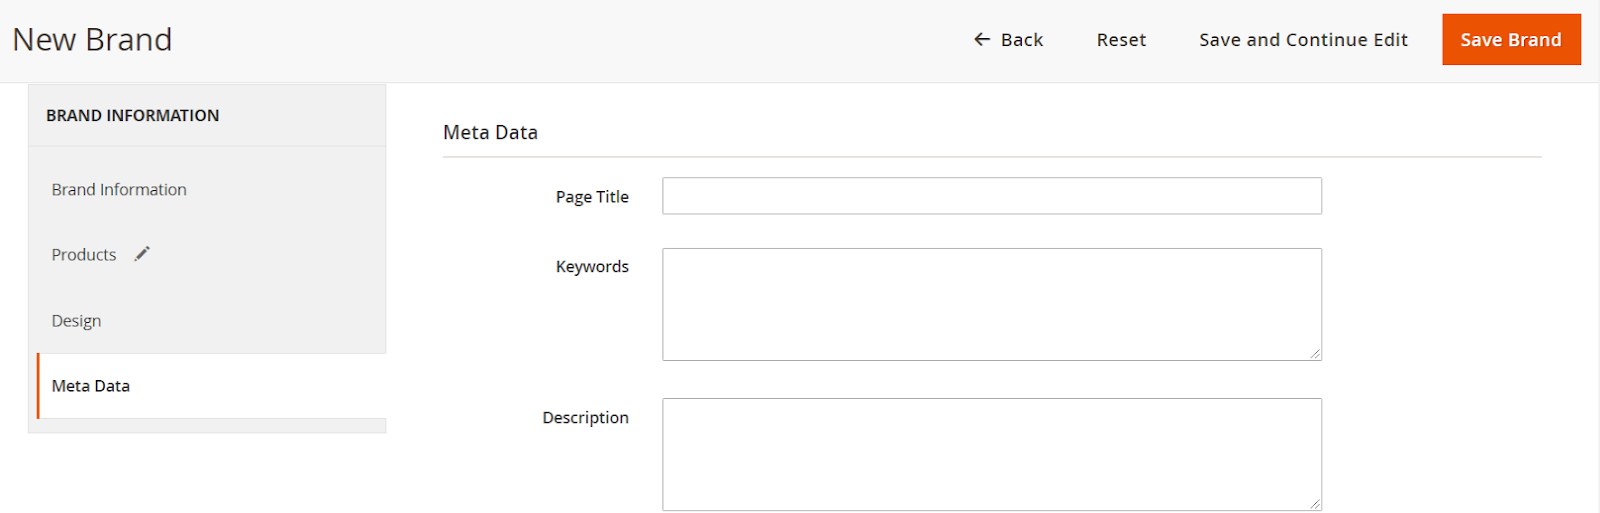The height and width of the screenshot is (513, 1600).
Task: Focus the Page Title input field
Action: [991, 196]
